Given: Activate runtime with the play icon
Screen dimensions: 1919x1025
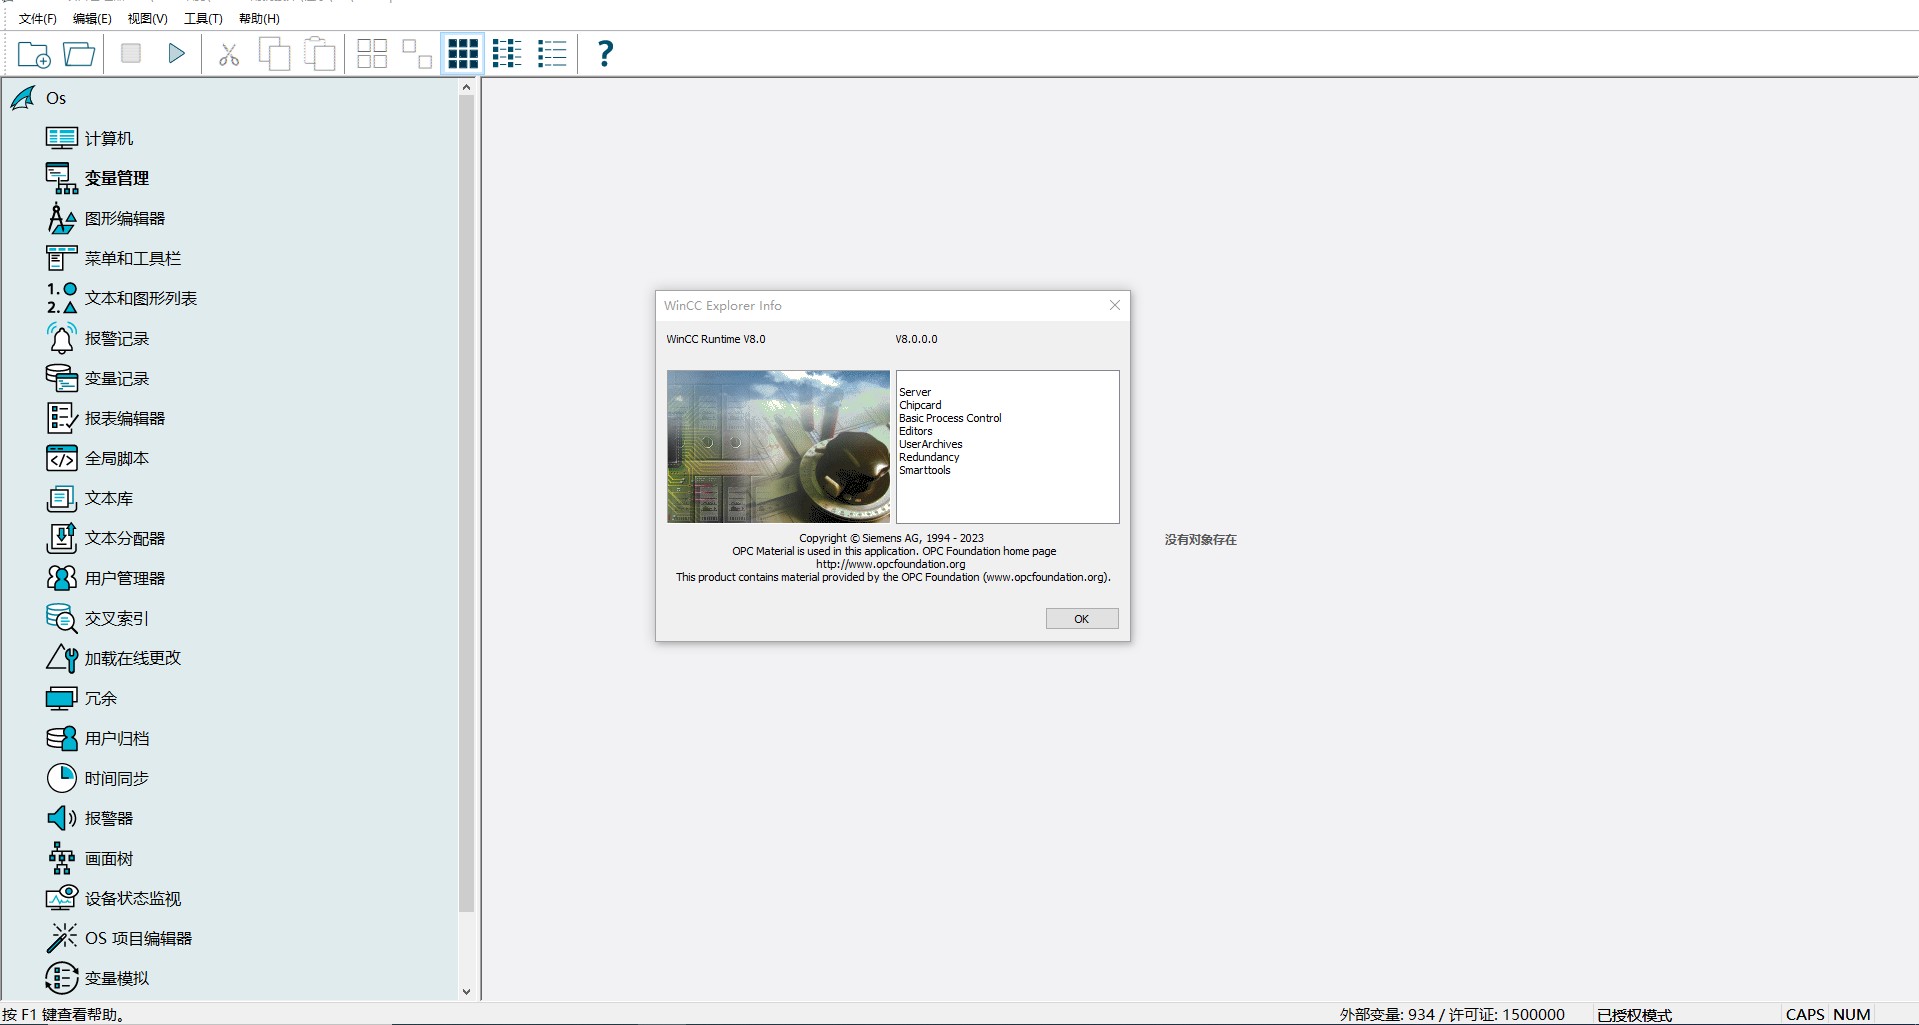Looking at the screenshot, I should point(177,54).
